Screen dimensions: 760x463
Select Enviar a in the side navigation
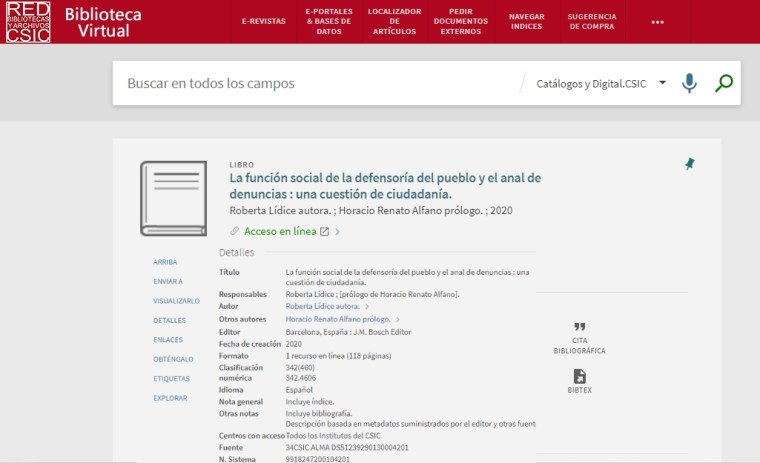[x=168, y=281]
